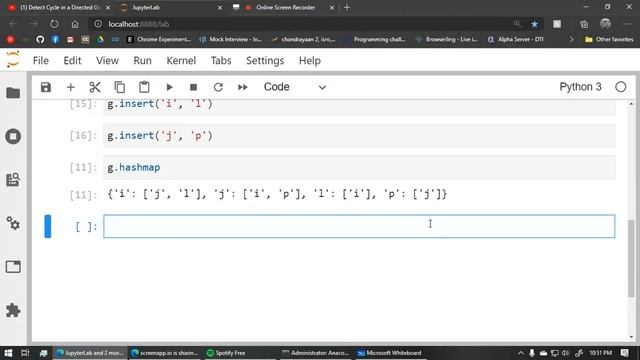
Task: Open the Programming chall... bookmark
Action: (x=374, y=39)
